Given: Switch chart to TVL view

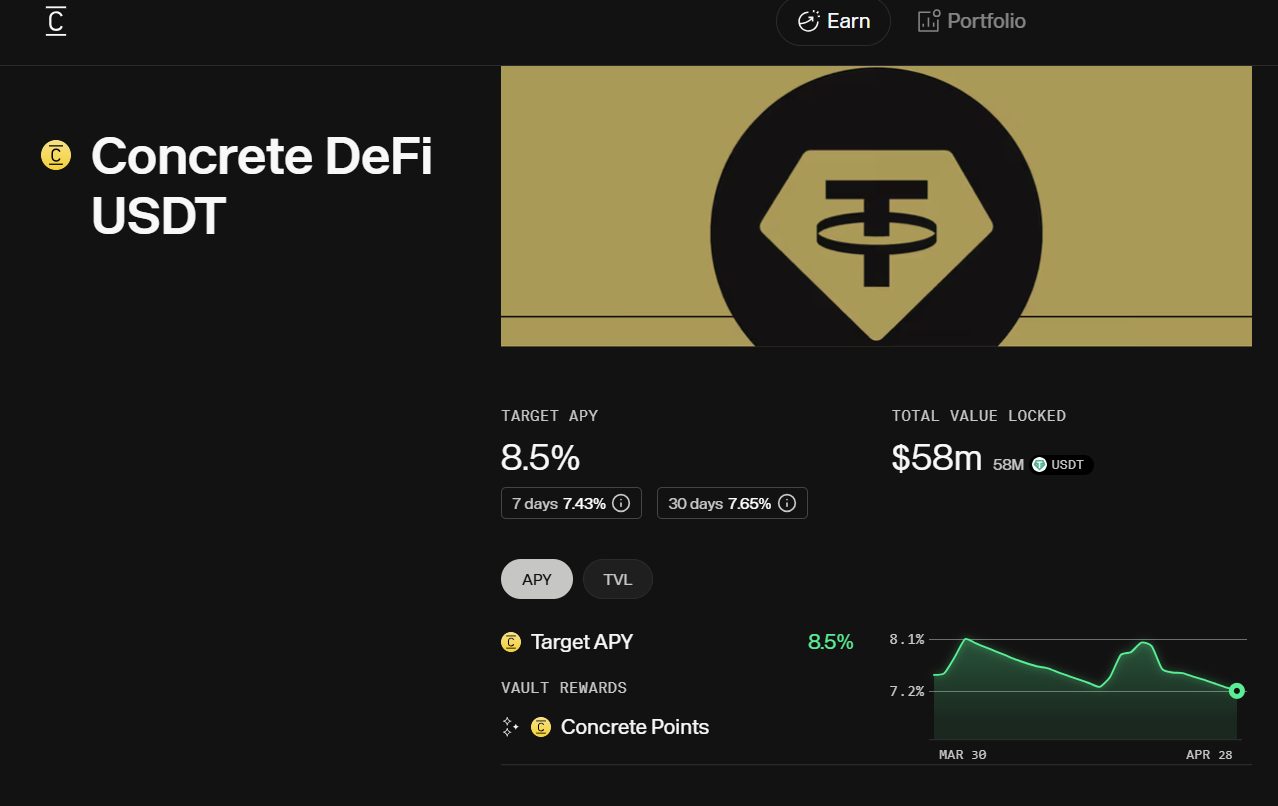Looking at the screenshot, I should point(618,579).
